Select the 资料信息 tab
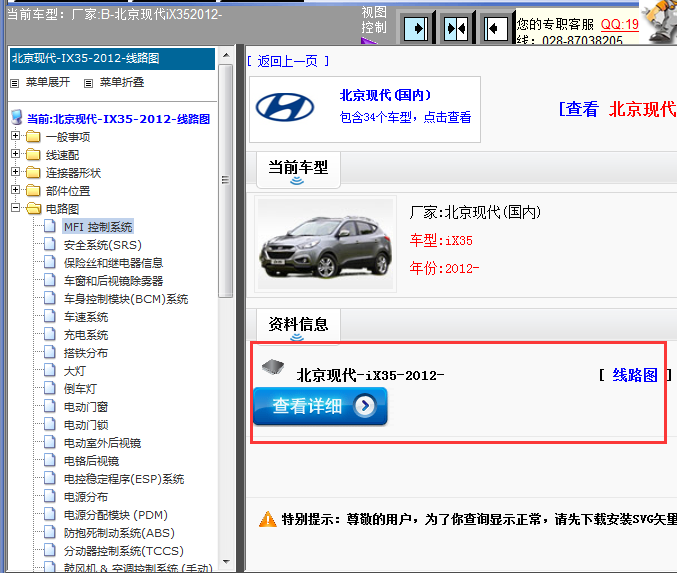The width and height of the screenshot is (677, 573). pyautogui.click(x=298, y=326)
